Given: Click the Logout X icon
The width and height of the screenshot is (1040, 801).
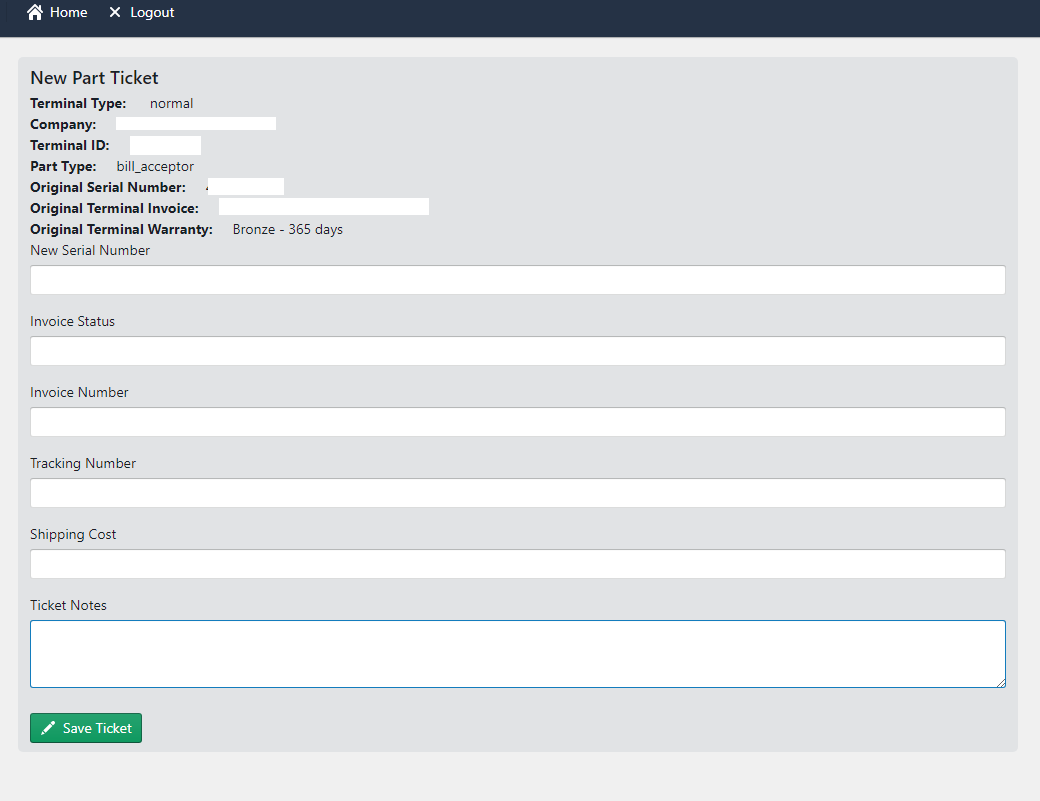Looking at the screenshot, I should click(x=115, y=12).
